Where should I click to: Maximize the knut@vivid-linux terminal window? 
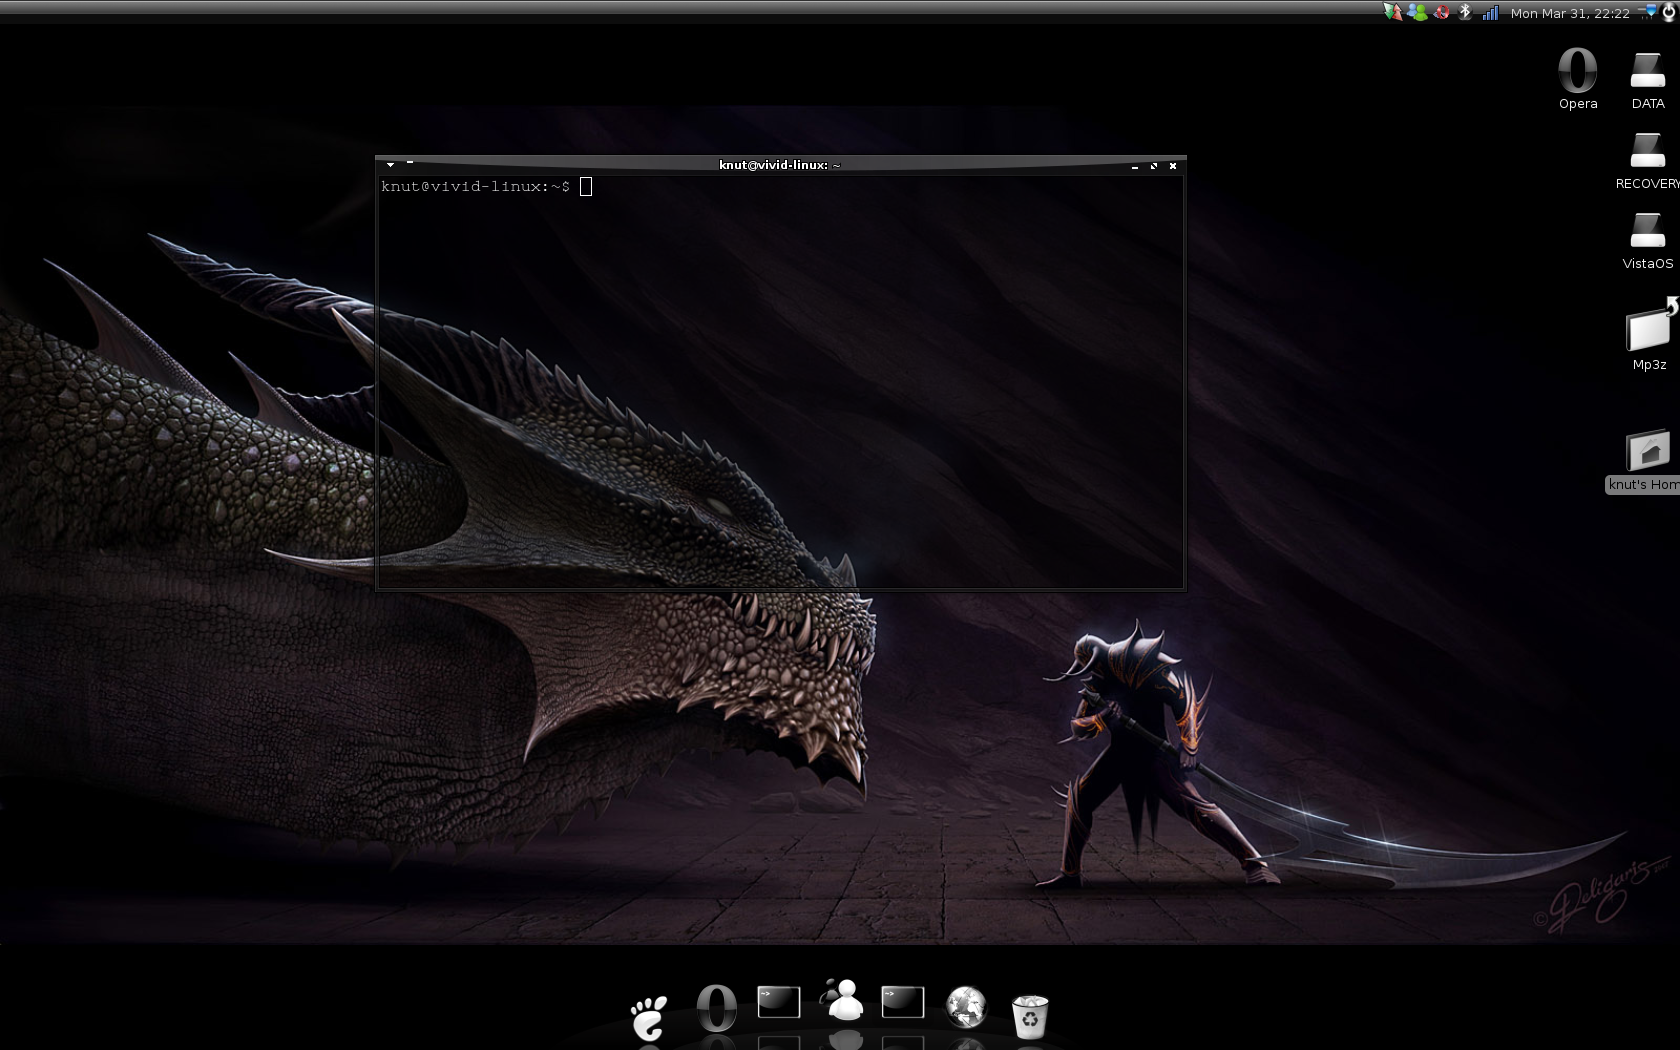click(1153, 166)
